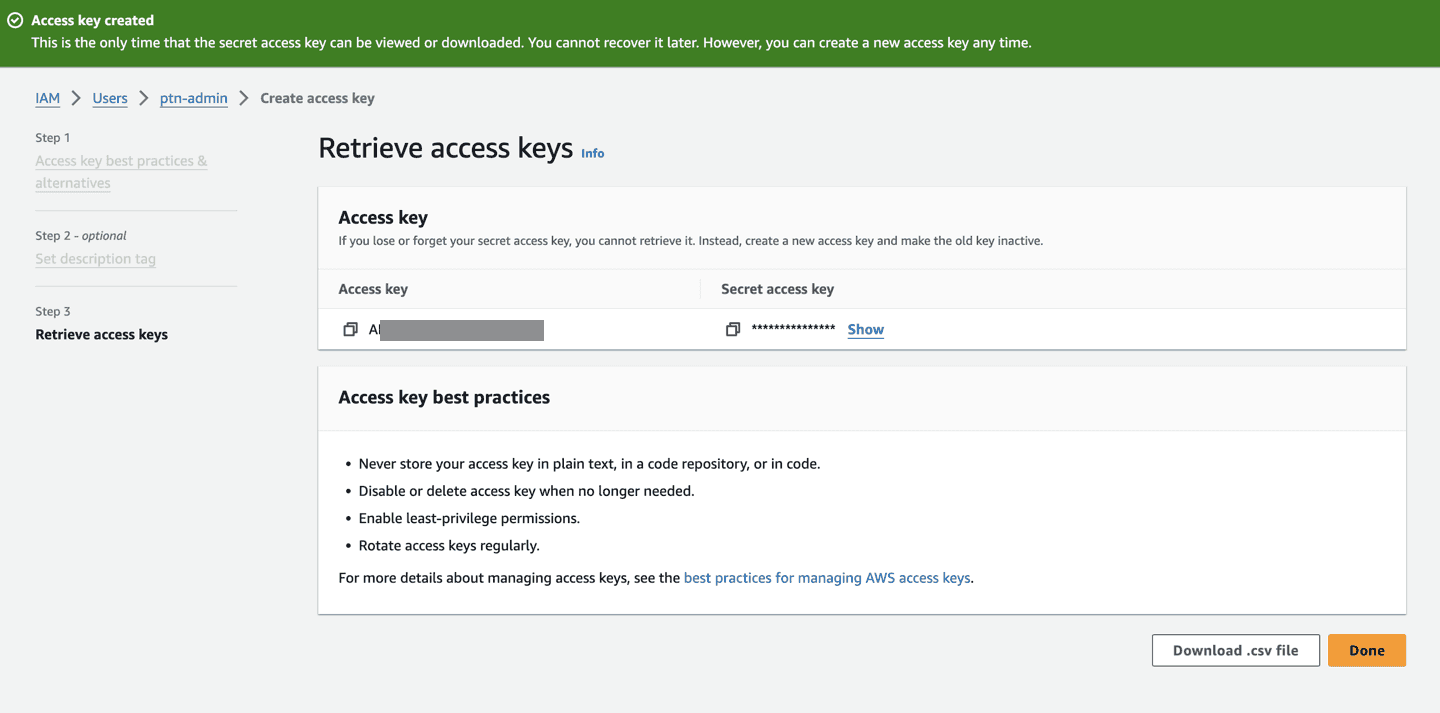This screenshot has height=713, width=1440.
Task: Go back to the ptn-admin user page
Action: coord(193,98)
